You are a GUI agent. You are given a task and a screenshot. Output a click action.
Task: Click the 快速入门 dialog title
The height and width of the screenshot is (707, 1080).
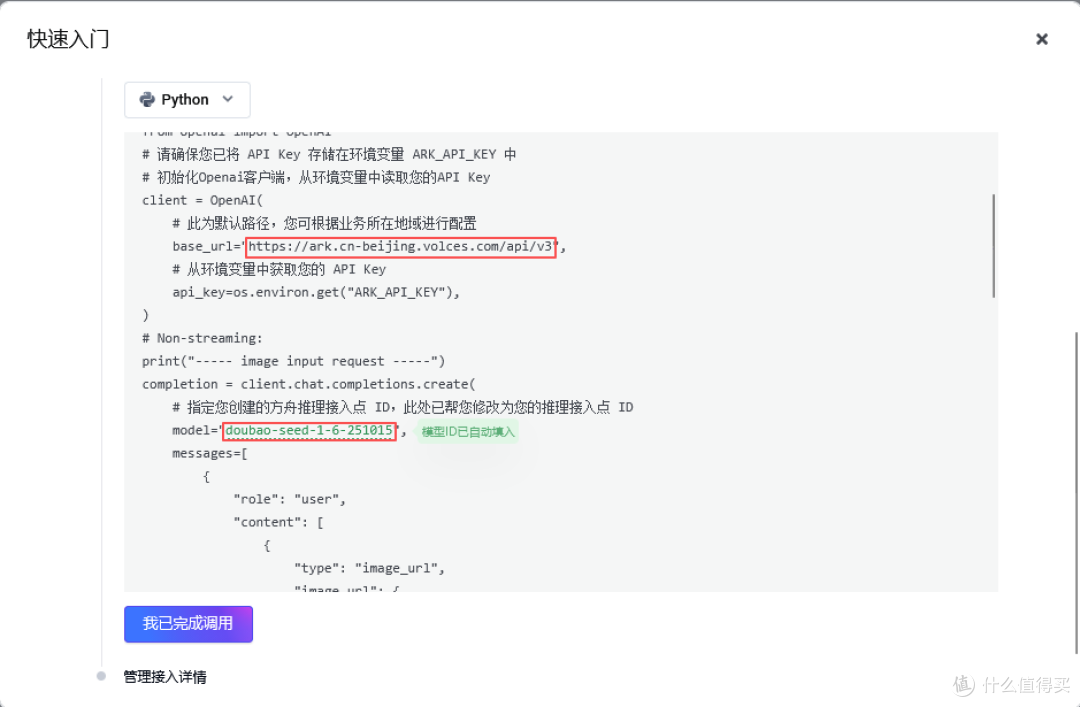click(x=68, y=39)
